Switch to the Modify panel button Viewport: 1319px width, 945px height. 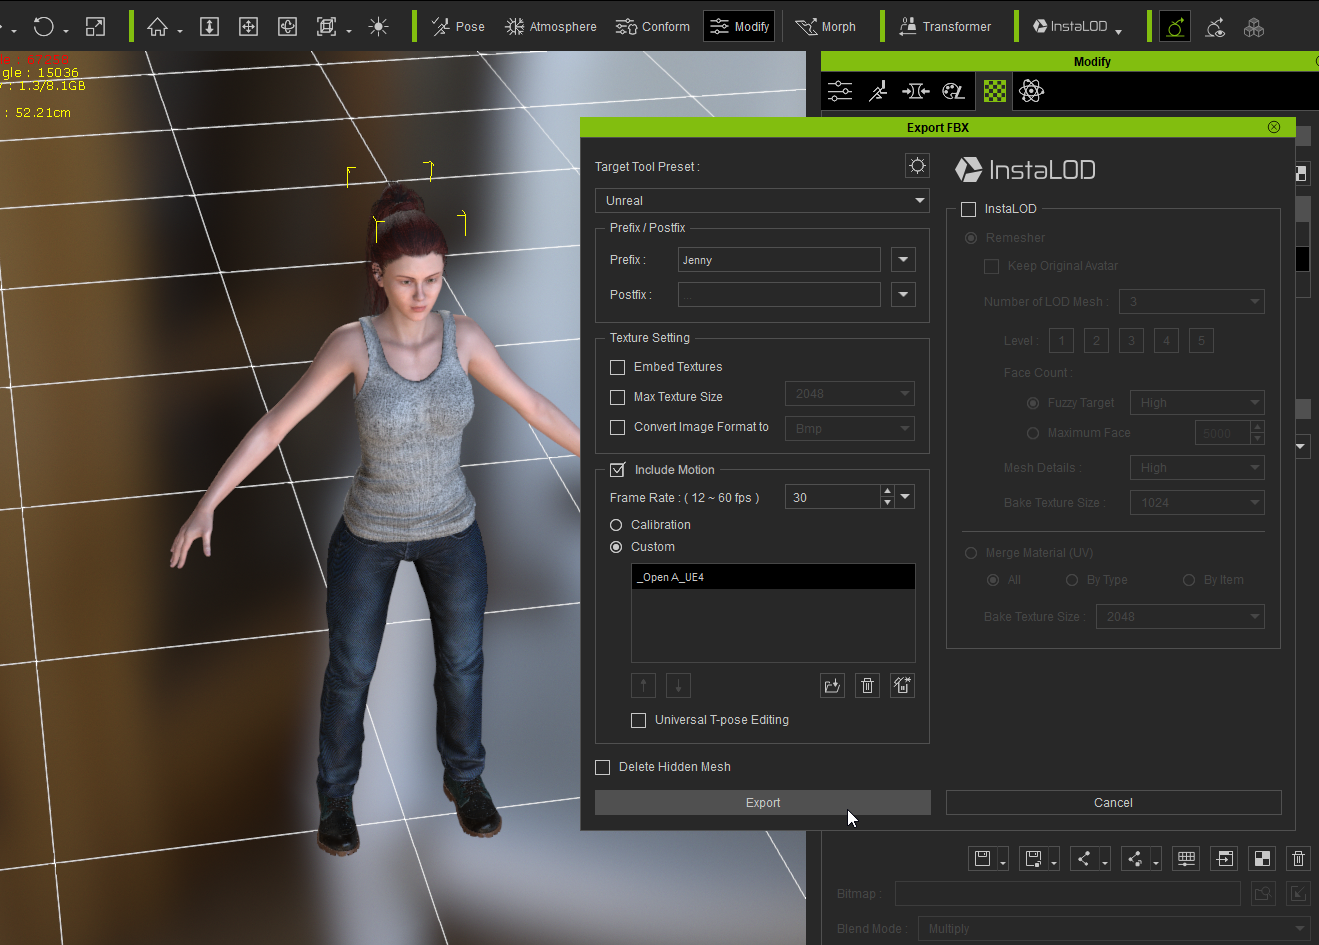click(739, 27)
